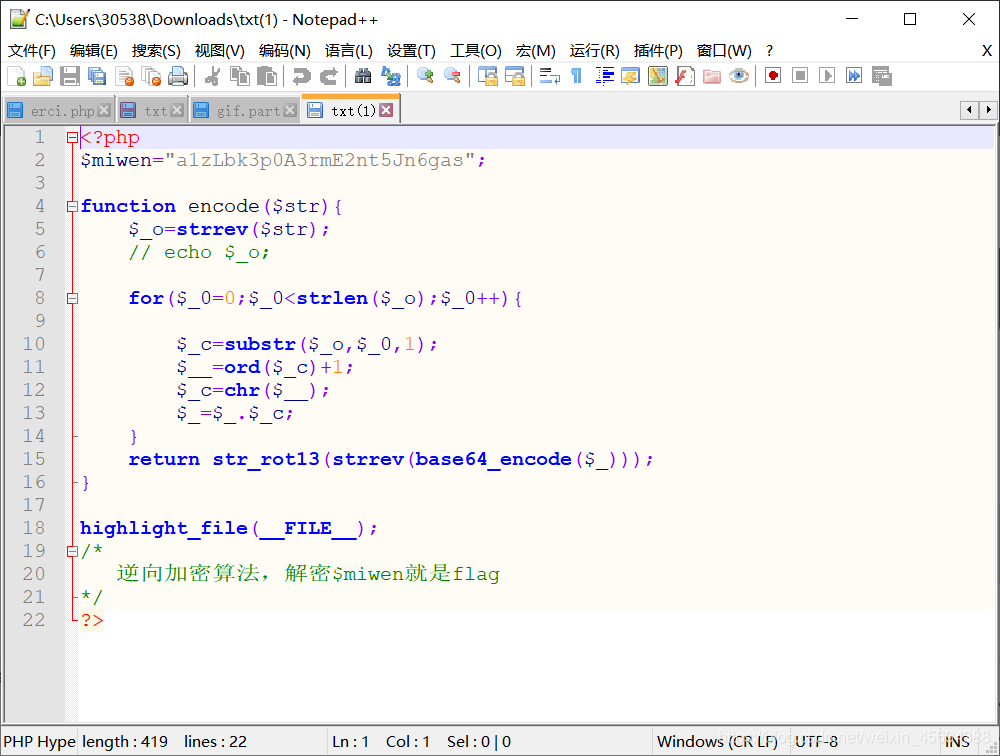Close the erci.php tab

pyautogui.click(x=105, y=110)
